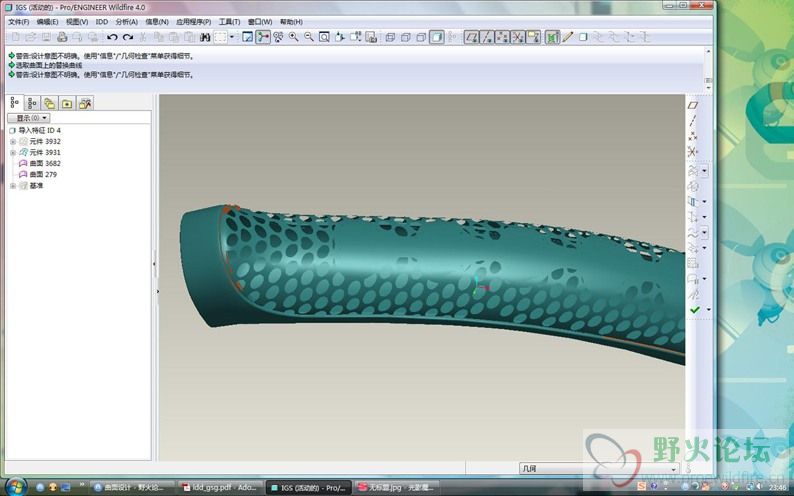Switch to Hidden Line display mode
The height and width of the screenshot is (496, 794).
click(406, 37)
